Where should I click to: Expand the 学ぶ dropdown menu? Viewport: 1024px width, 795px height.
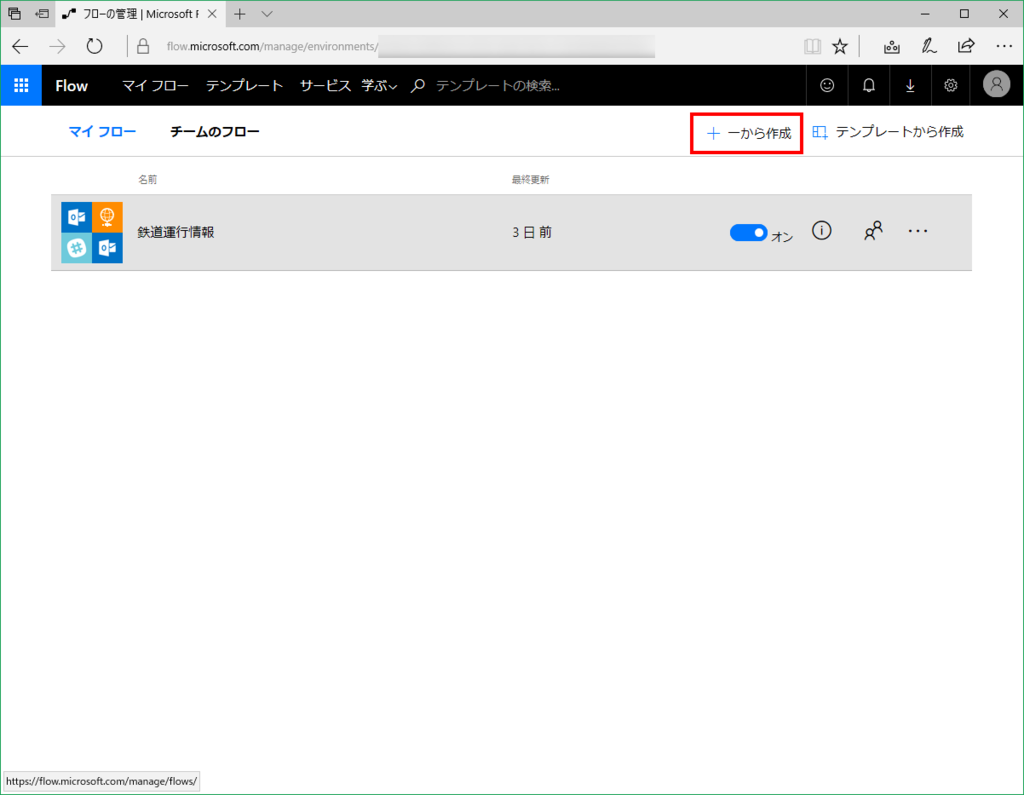(x=379, y=86)
